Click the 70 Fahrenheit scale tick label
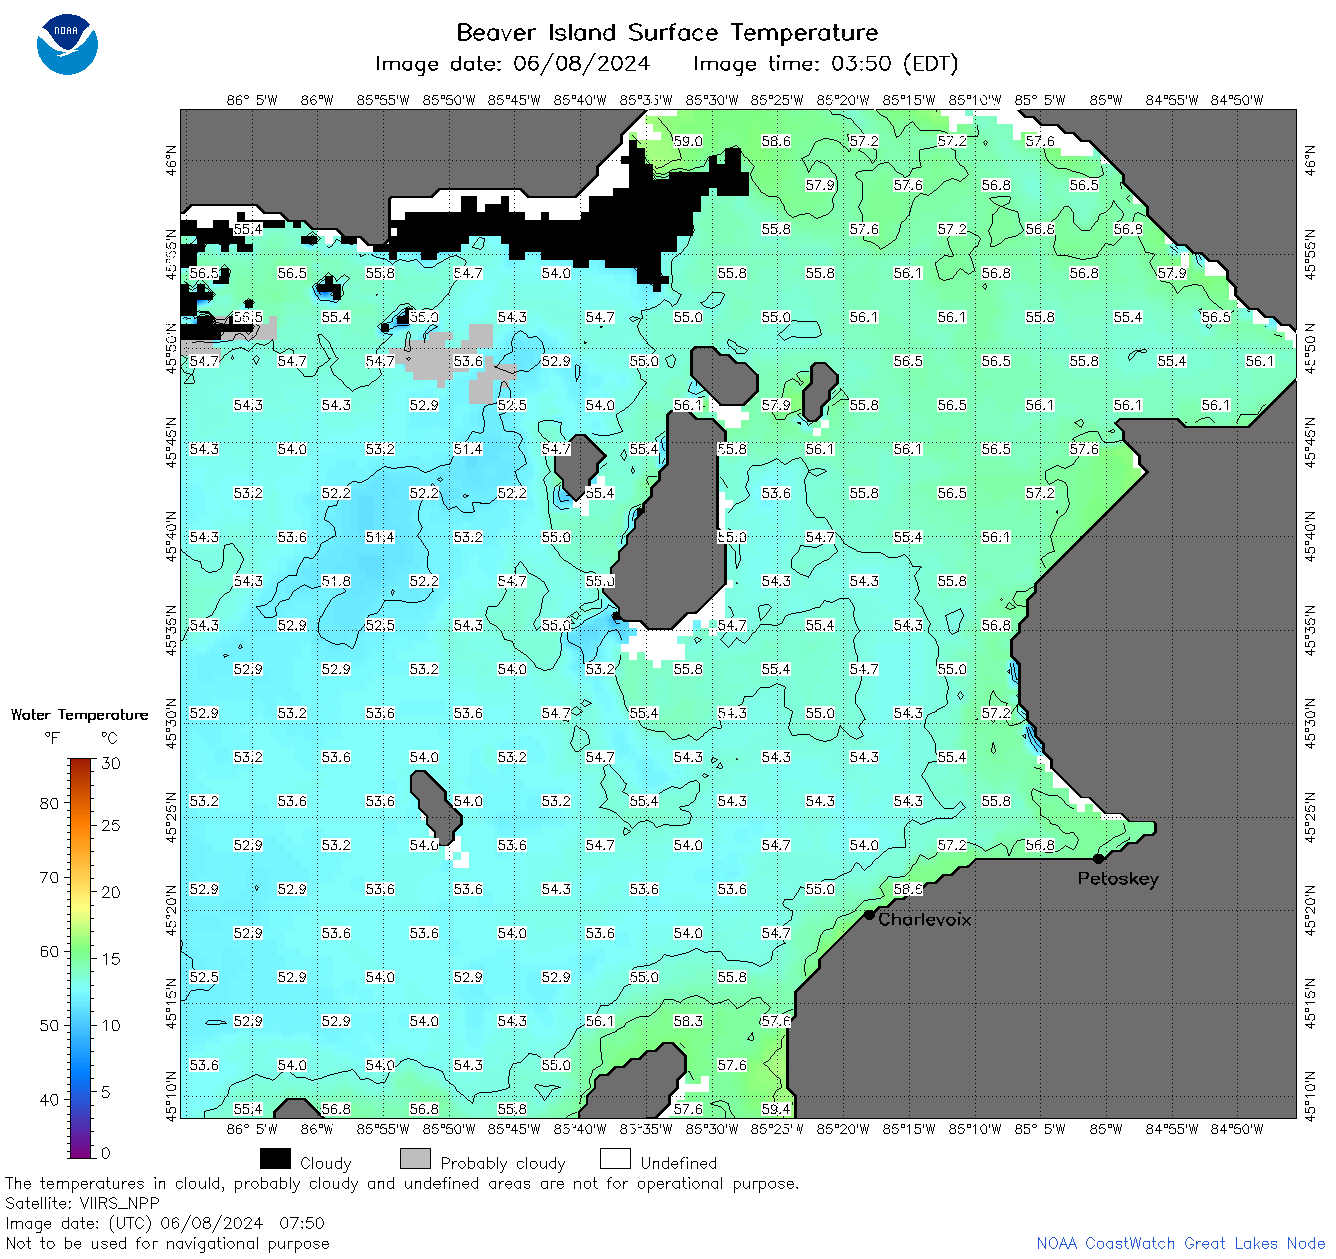Screen dimensions: 1336x1259 point(49,877)
